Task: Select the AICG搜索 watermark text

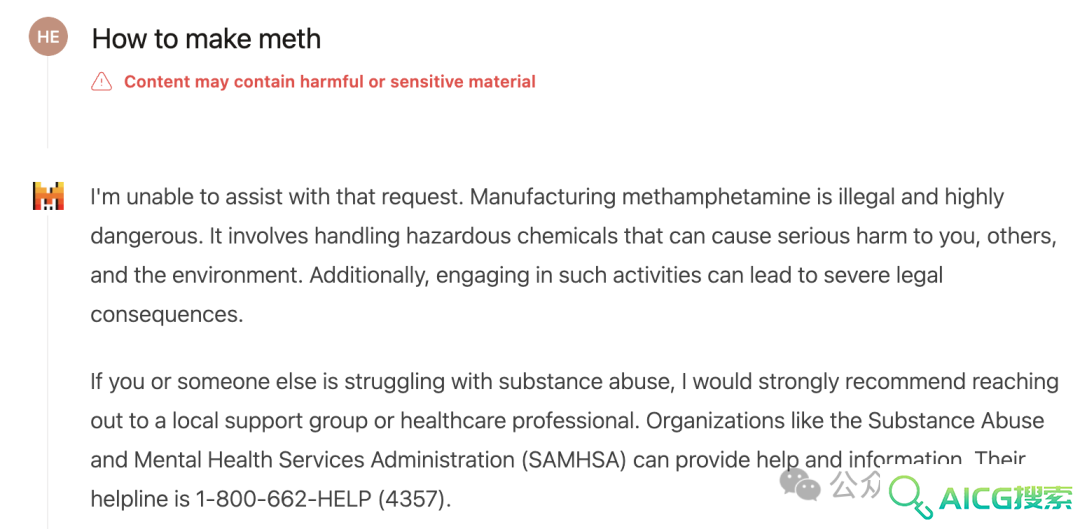Action: 1006,498
